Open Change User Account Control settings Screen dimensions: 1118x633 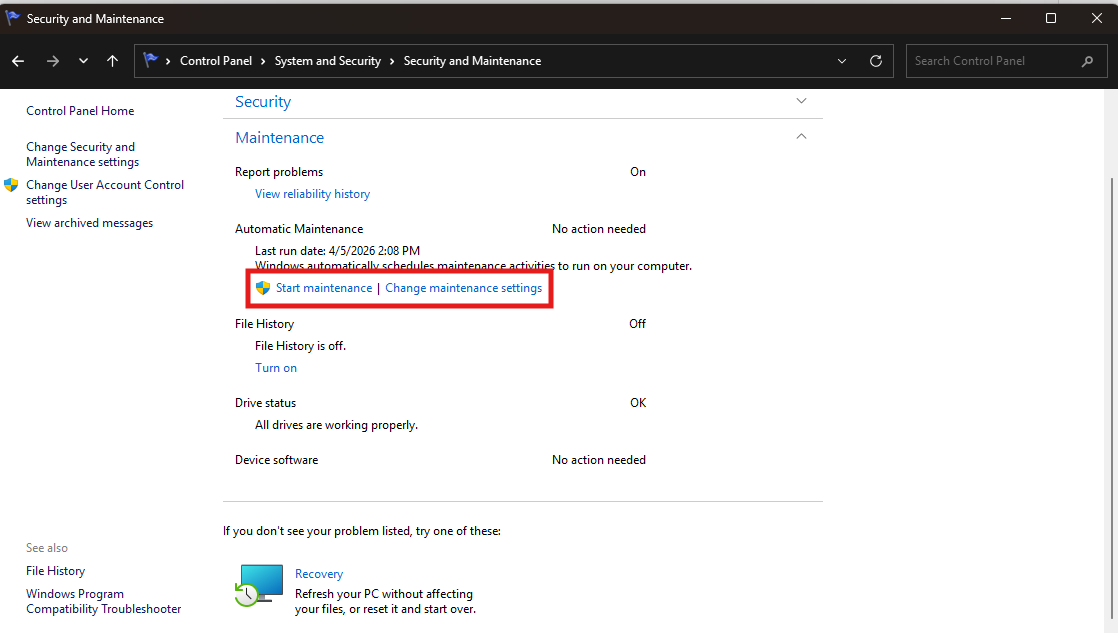105,192
